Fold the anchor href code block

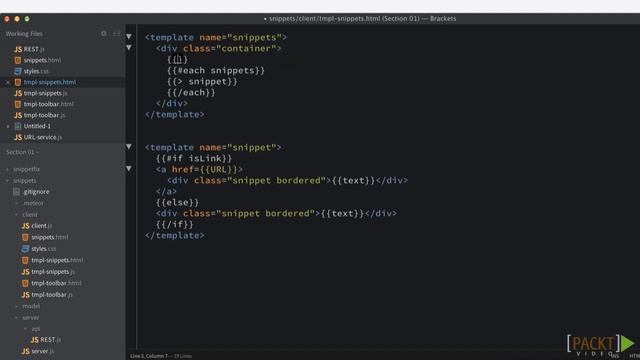coord(129,168)
